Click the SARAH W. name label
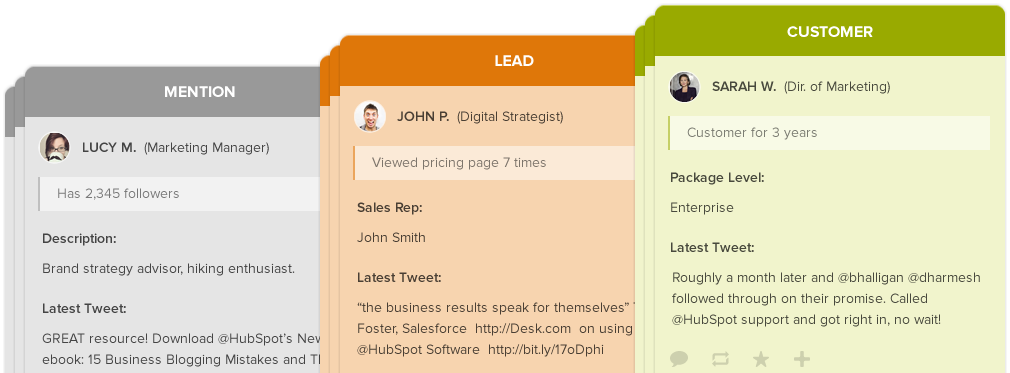 (x=744, y=86)
